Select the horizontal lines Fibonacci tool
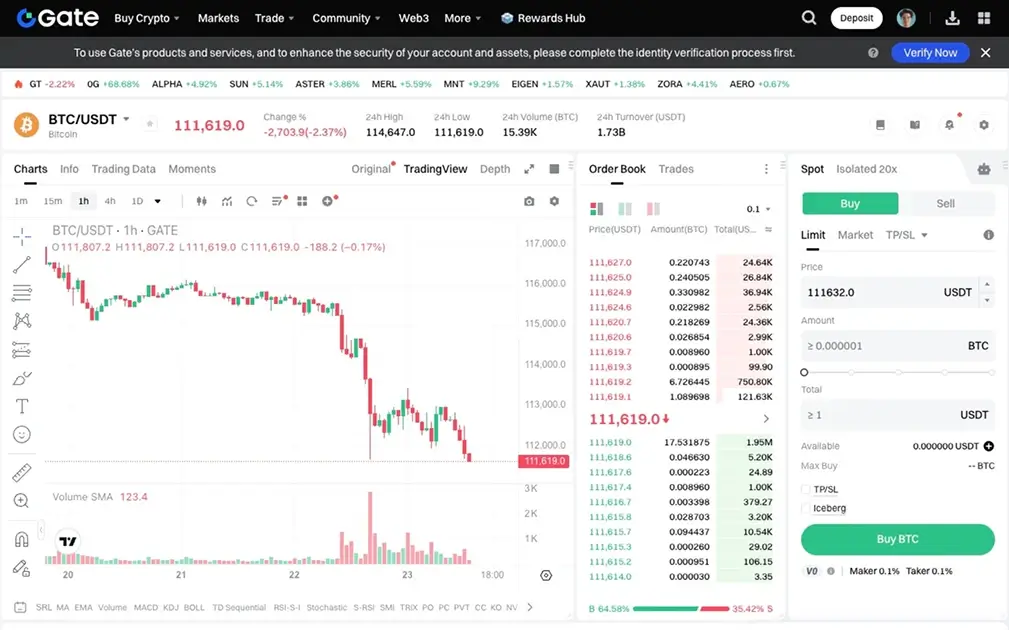The image size is (1009, 630). 22,293
